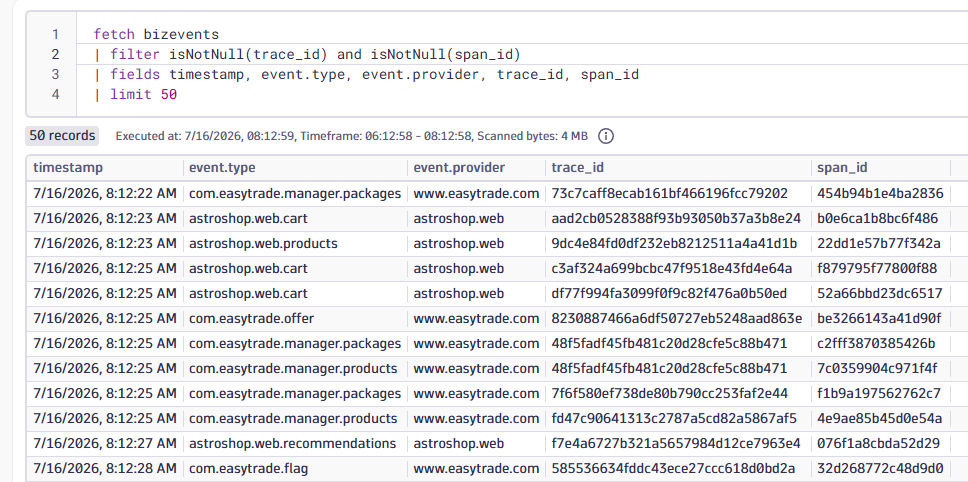The image size is (968, 482).
Task: Select span_id 52a66bbd23dc6517
Action: [880, 294]
